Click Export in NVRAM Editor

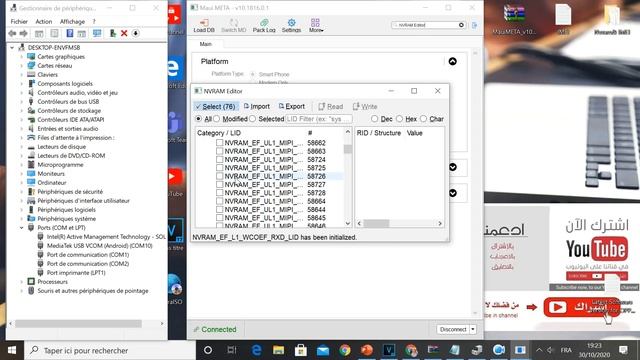[291, 107]
